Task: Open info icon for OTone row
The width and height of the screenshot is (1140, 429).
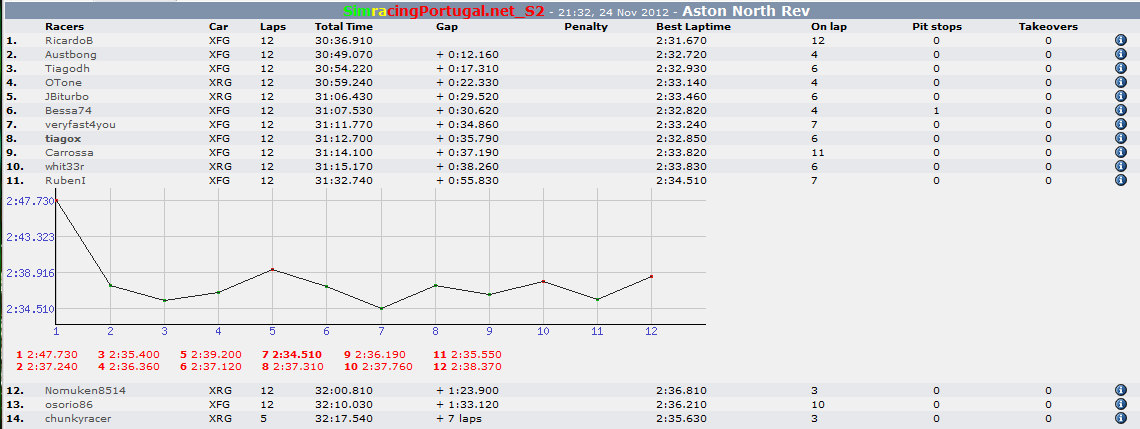Action: coord(1120,82)
